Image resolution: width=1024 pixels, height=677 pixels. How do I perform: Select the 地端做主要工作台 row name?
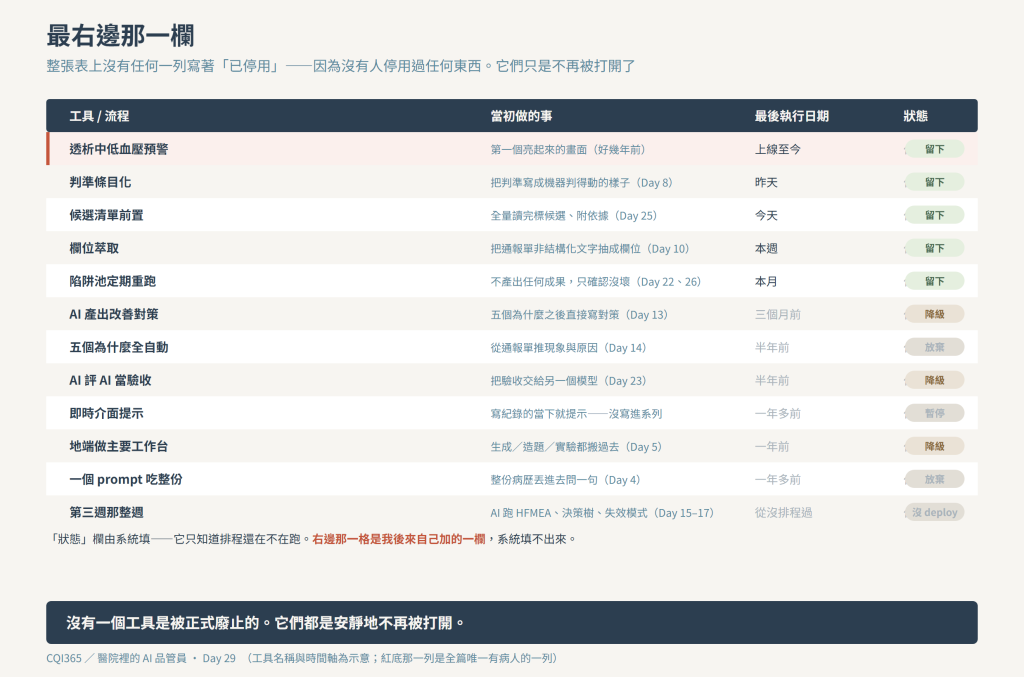tap(119, 447)
